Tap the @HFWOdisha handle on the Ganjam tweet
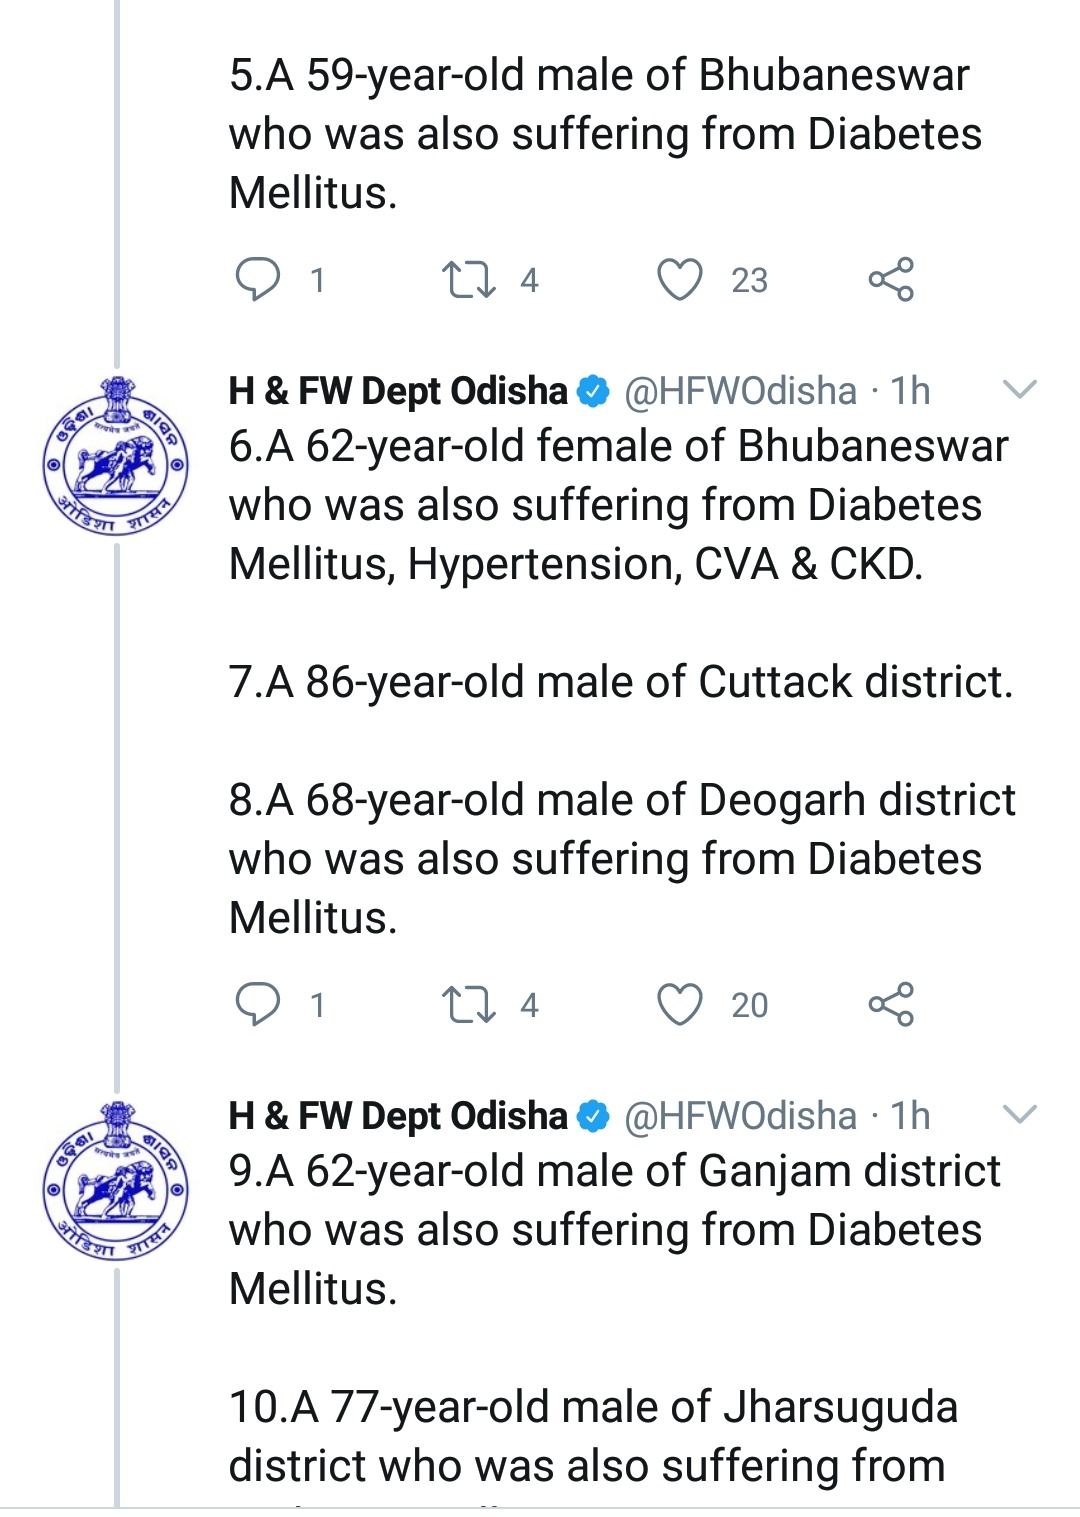This screenshot has width=1080, height=1517. point(740,1116)
